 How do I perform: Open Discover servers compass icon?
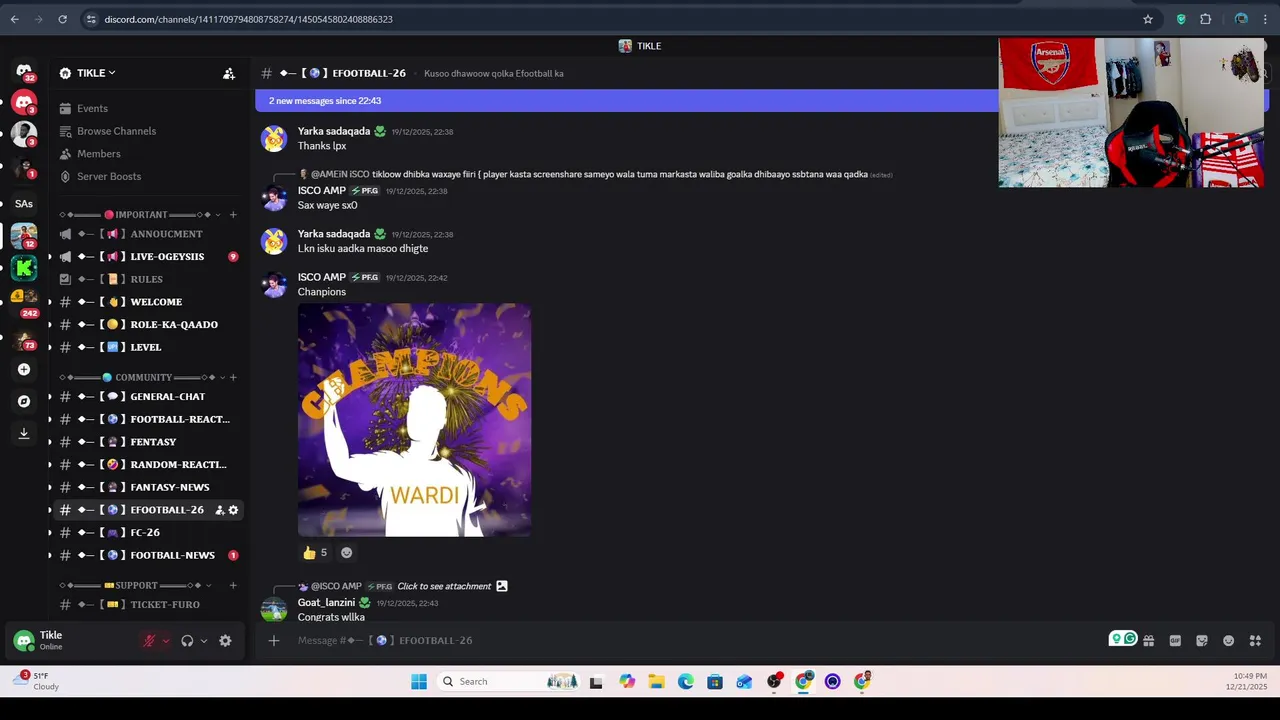[24, 401]
